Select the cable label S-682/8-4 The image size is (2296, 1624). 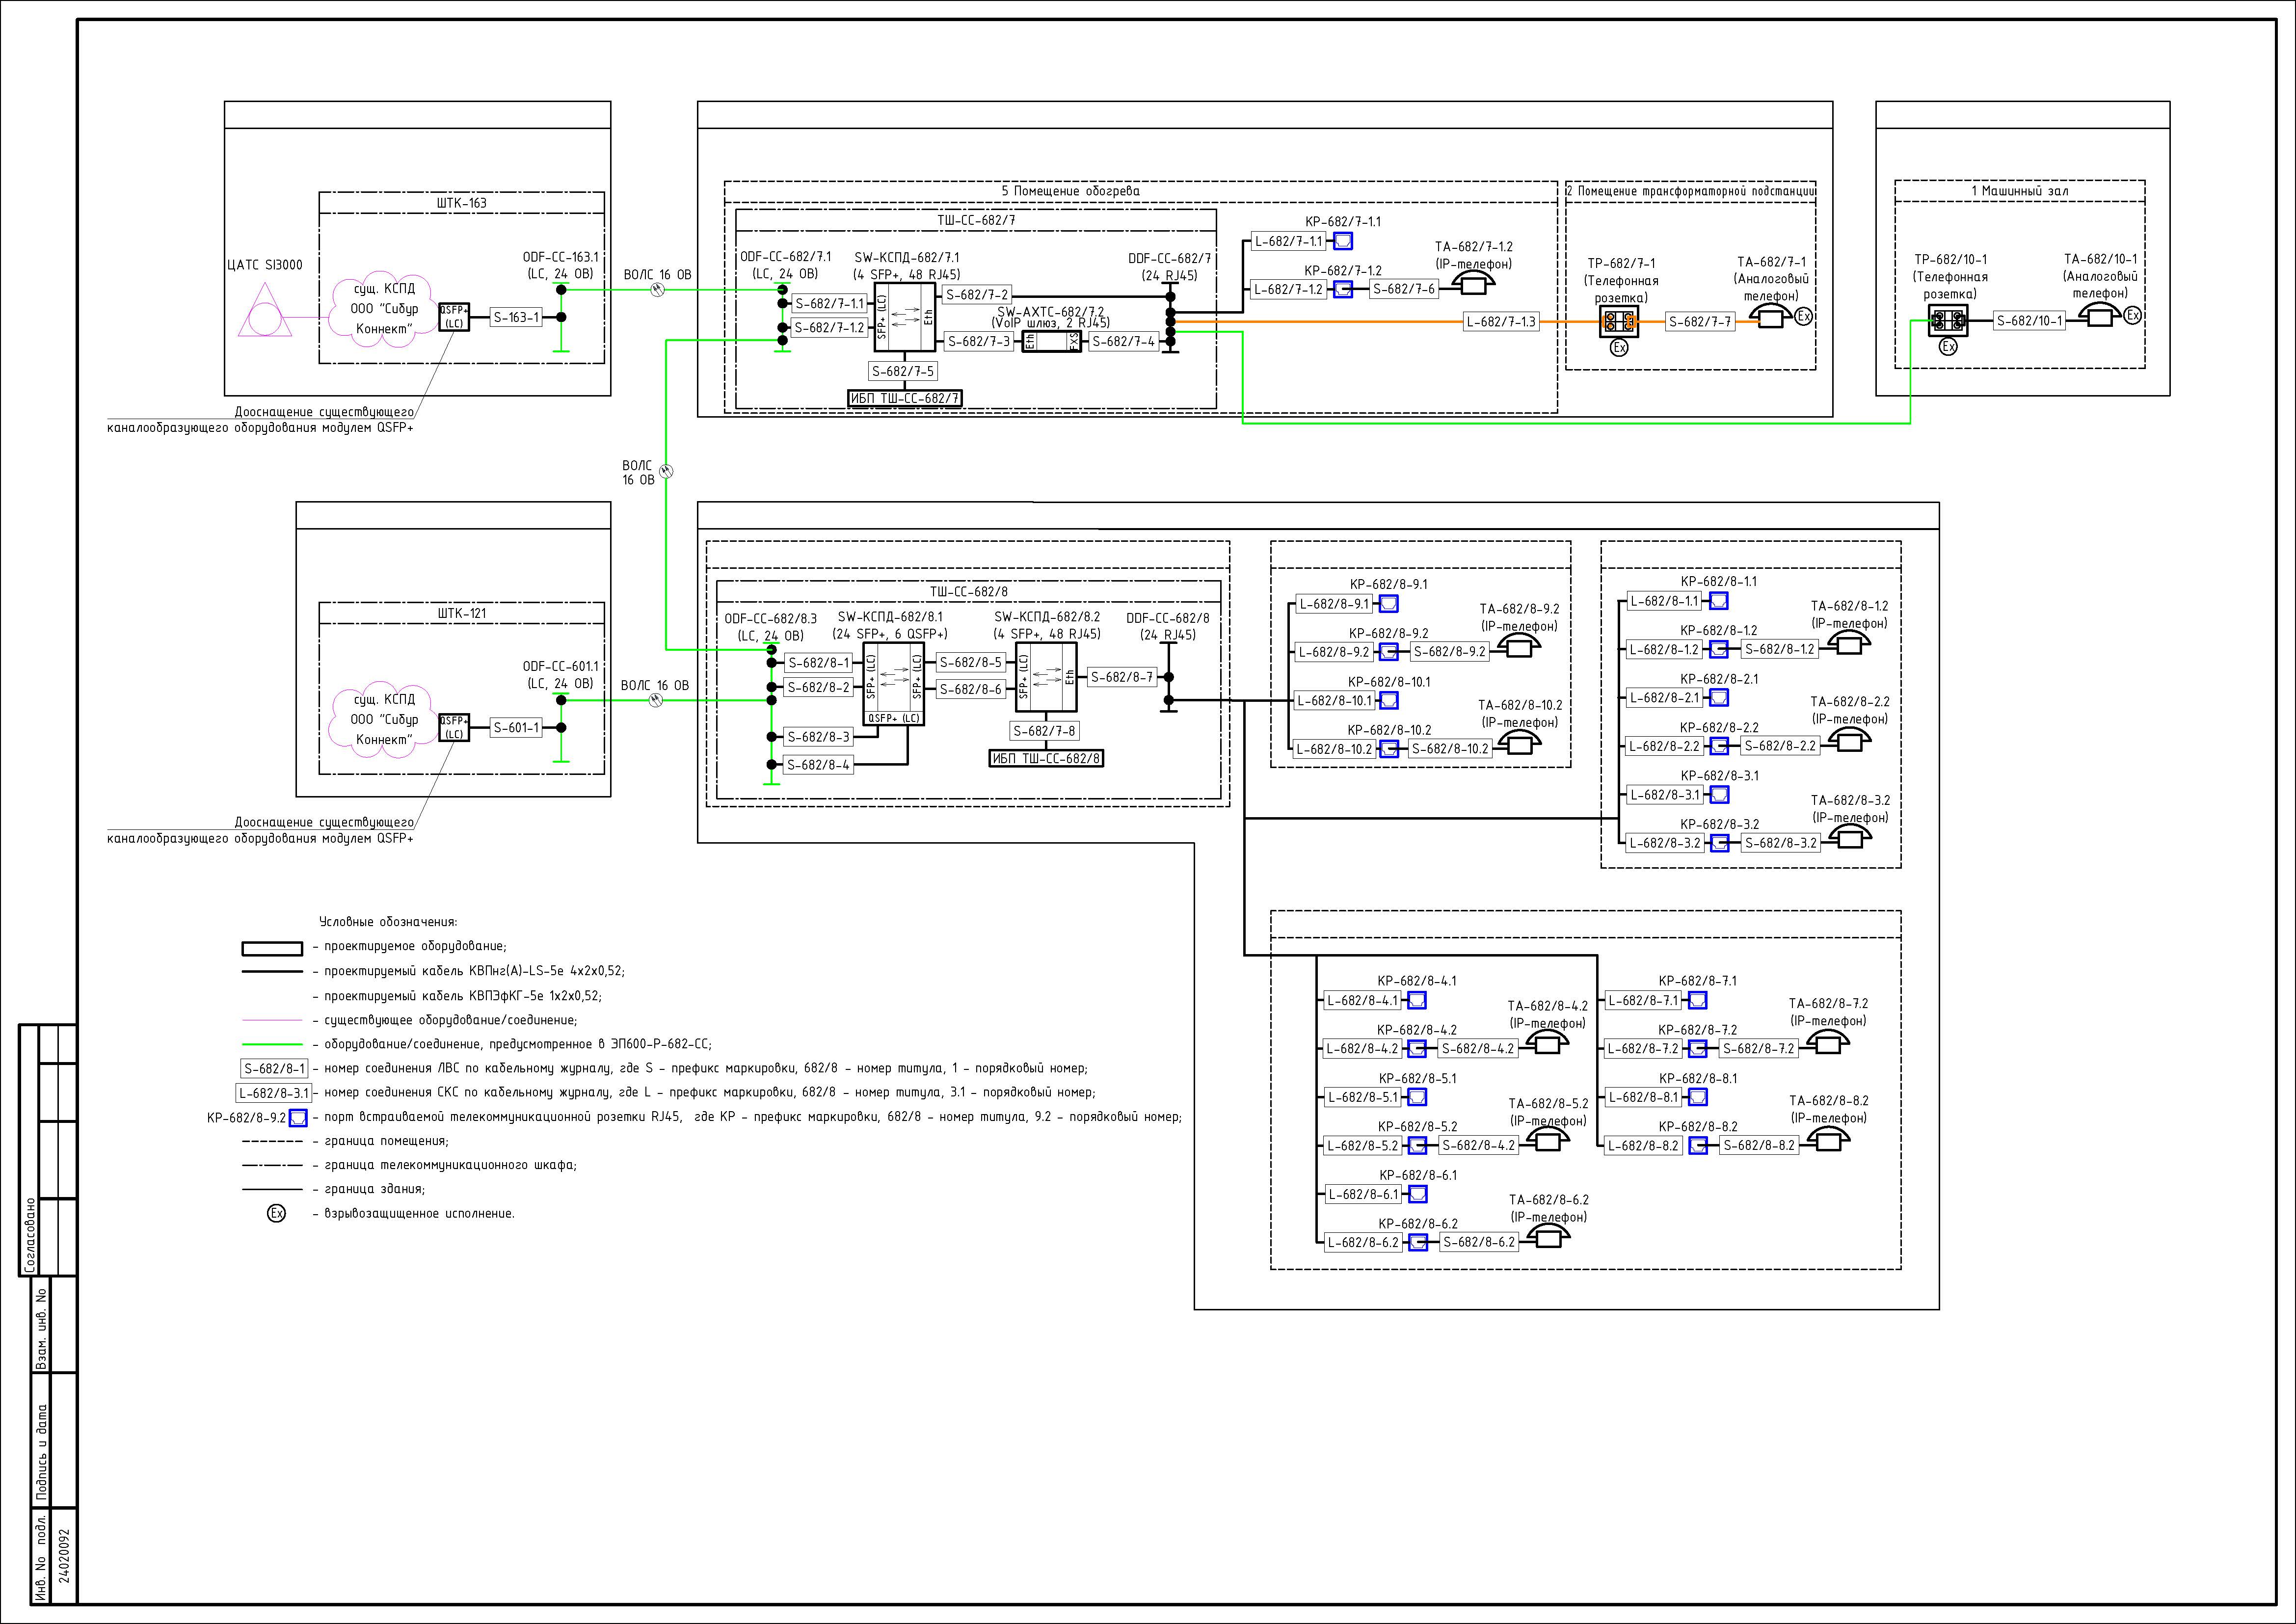click(818, 765)
